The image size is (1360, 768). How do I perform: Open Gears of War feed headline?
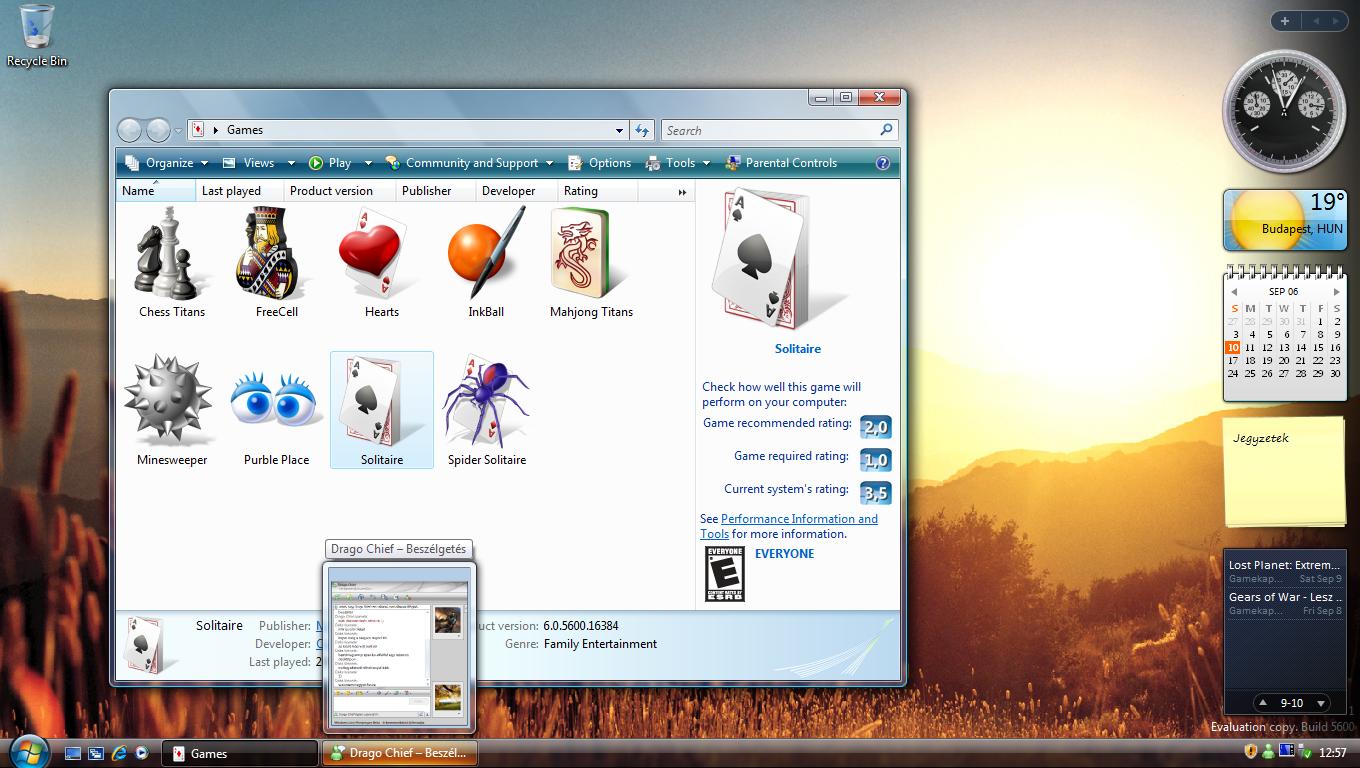point(1285,603)
